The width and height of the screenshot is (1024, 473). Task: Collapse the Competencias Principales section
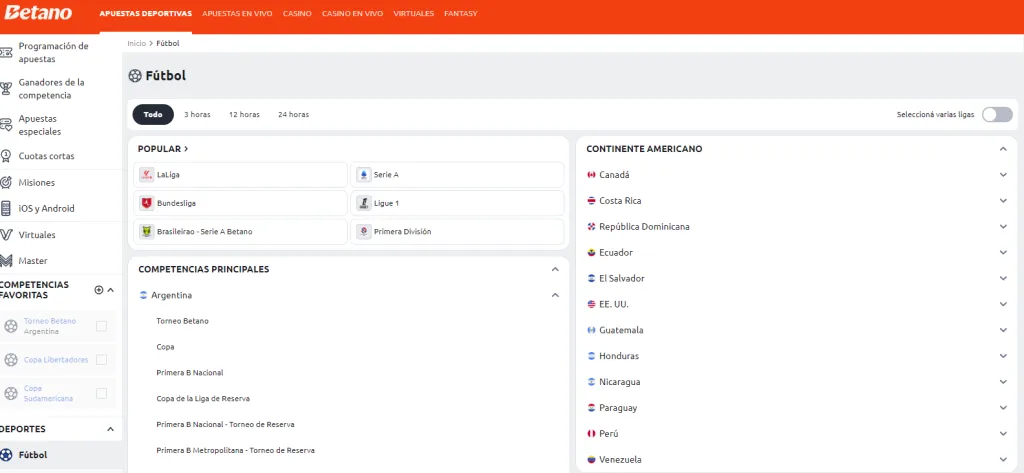tap(555, 269)
